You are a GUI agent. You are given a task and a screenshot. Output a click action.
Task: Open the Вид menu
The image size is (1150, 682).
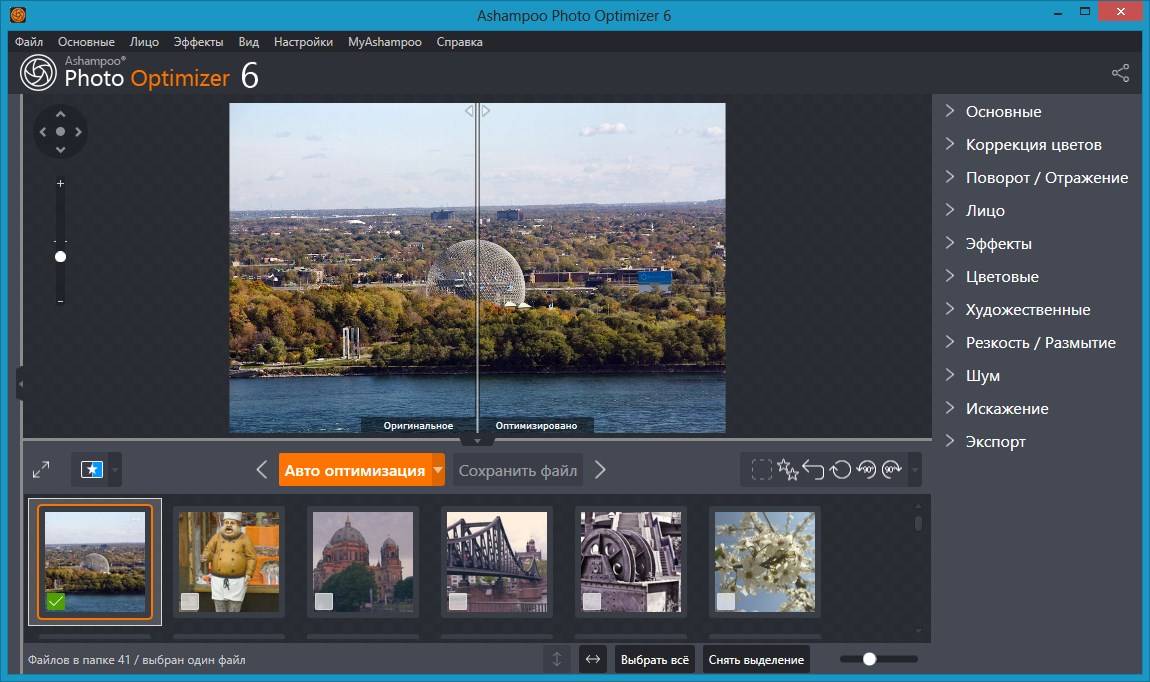(x=249, y=42)
